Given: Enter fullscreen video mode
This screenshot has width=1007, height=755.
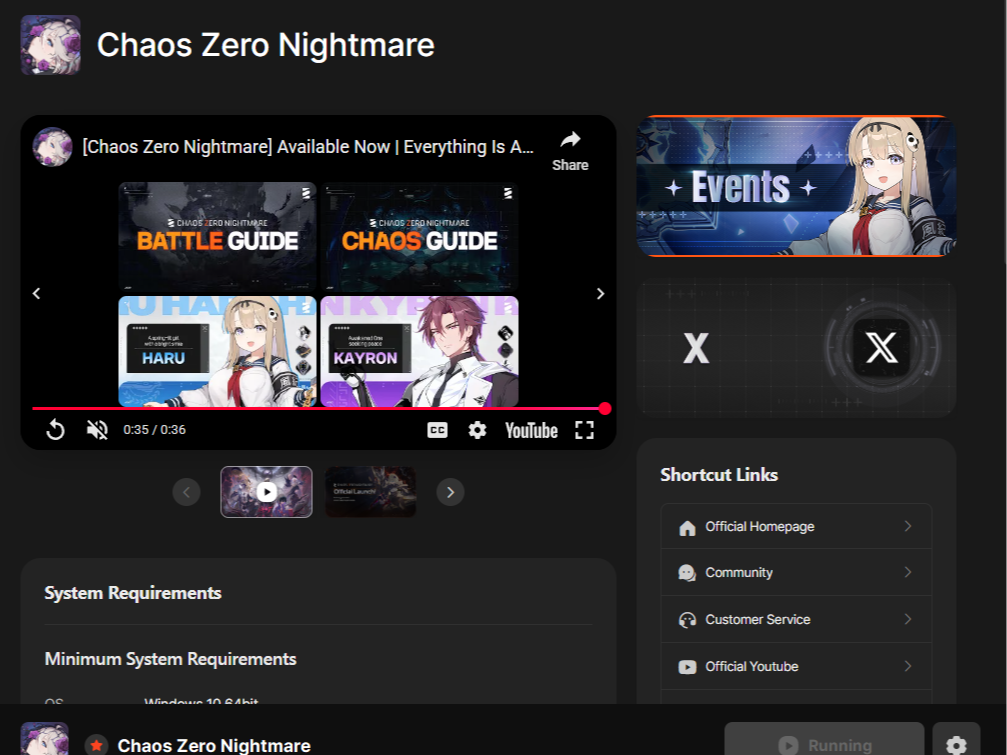Looking at the screenshot, I should coord(584,430).
